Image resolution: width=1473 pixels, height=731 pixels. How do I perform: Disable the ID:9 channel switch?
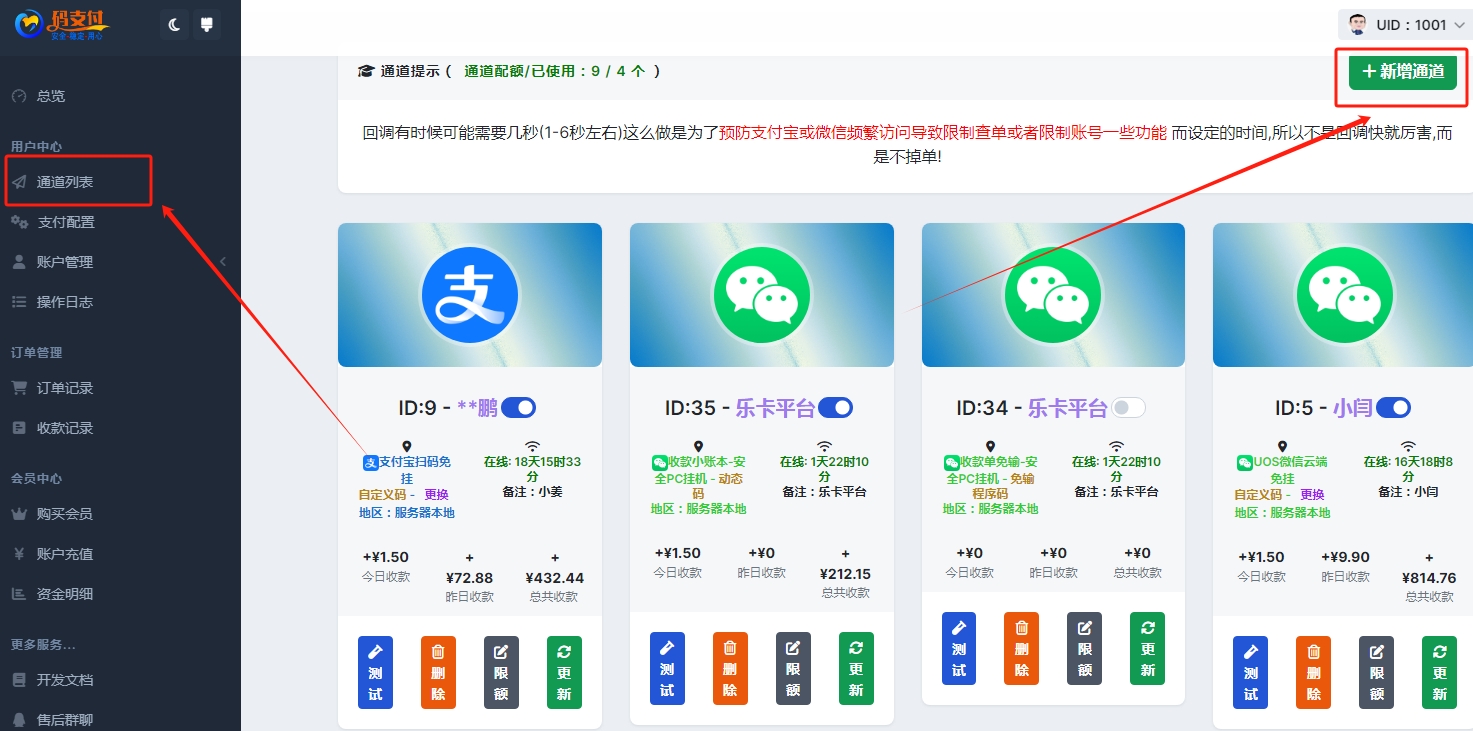coord(518,407)
